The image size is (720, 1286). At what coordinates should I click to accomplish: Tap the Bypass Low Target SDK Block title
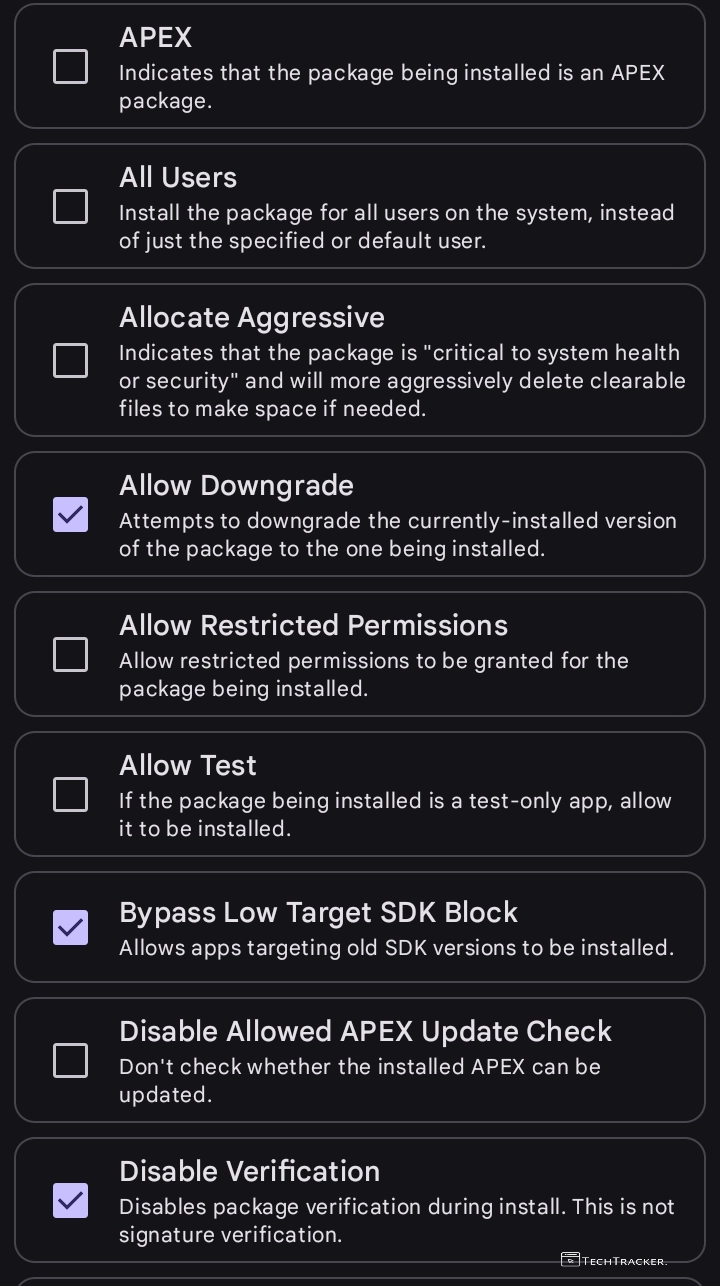(x=318, y=912)
